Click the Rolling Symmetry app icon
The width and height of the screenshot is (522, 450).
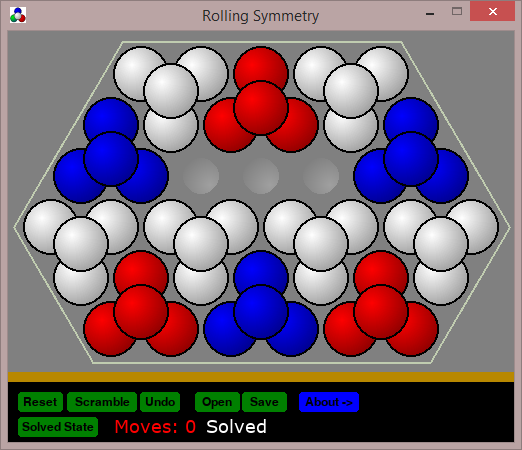point(18,15)
